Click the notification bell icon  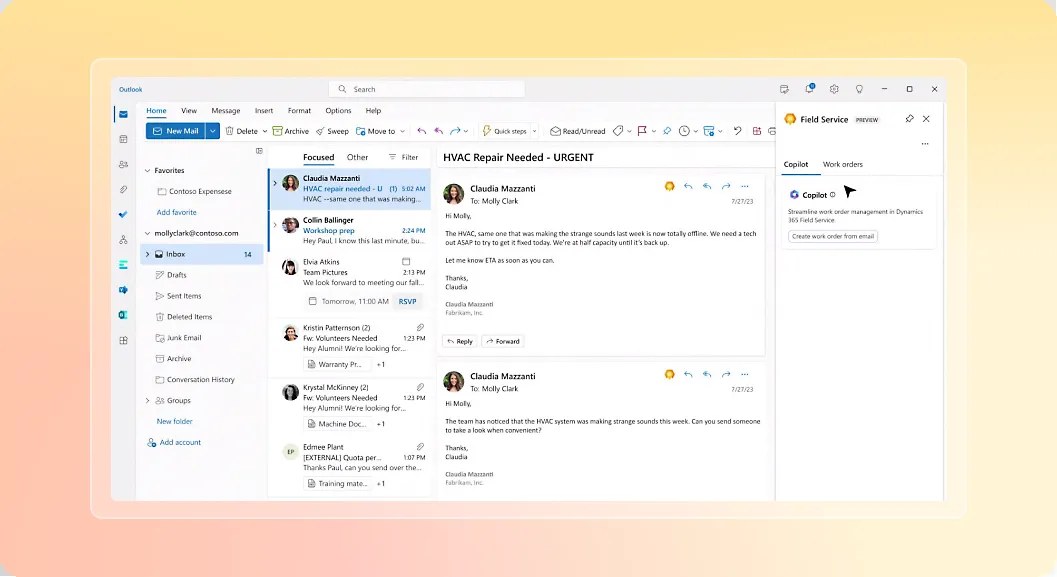[x=809, y=89]
